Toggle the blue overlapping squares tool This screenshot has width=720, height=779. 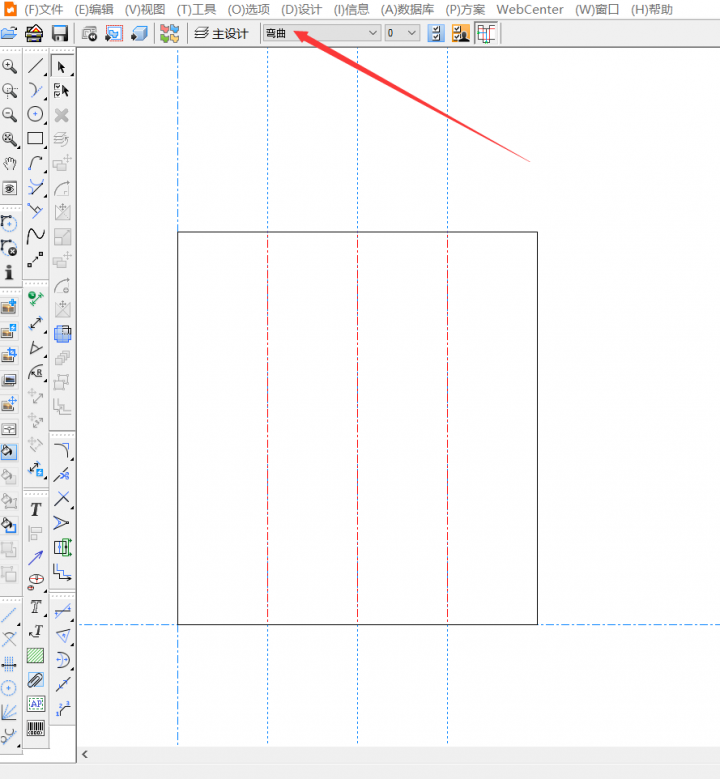tap(62, 334)
